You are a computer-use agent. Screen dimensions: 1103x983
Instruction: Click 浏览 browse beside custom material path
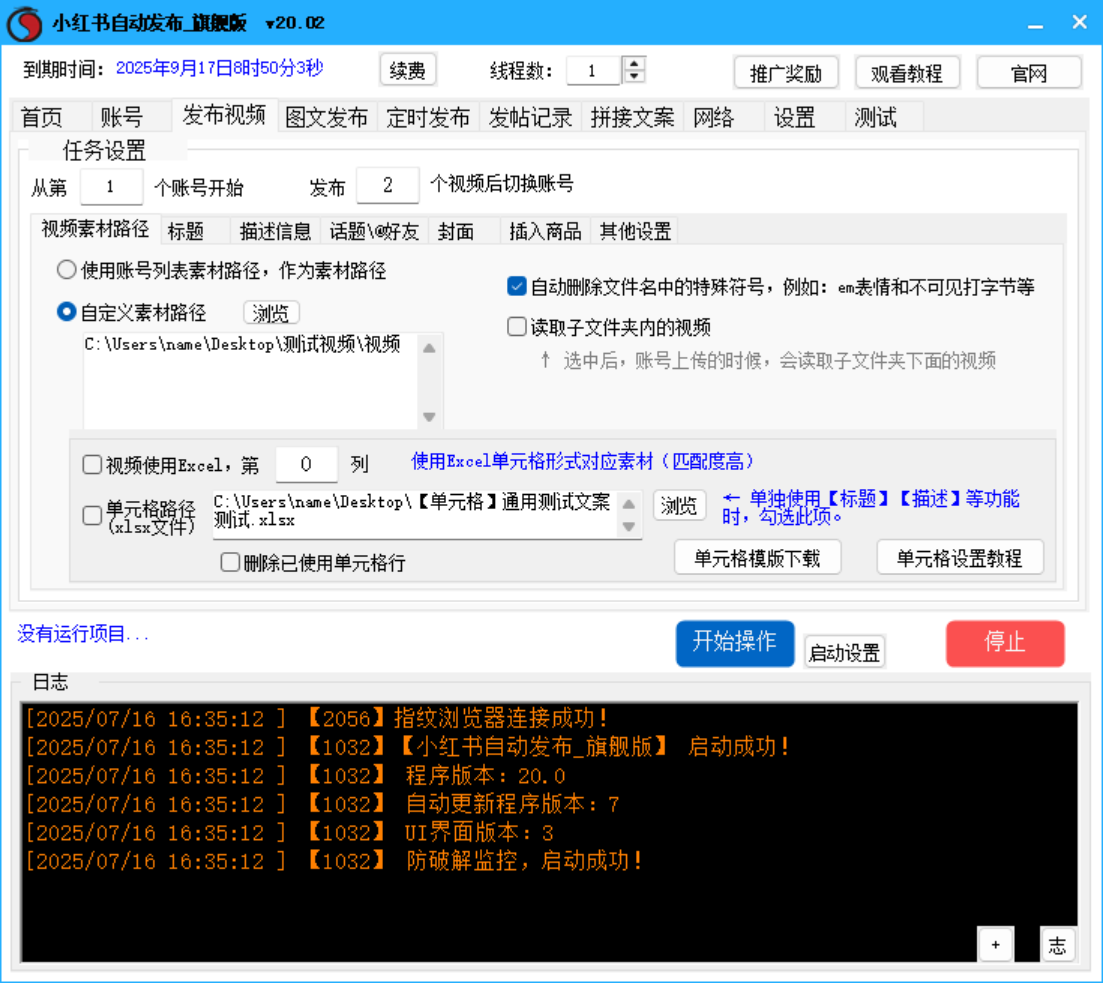[271, 313]
